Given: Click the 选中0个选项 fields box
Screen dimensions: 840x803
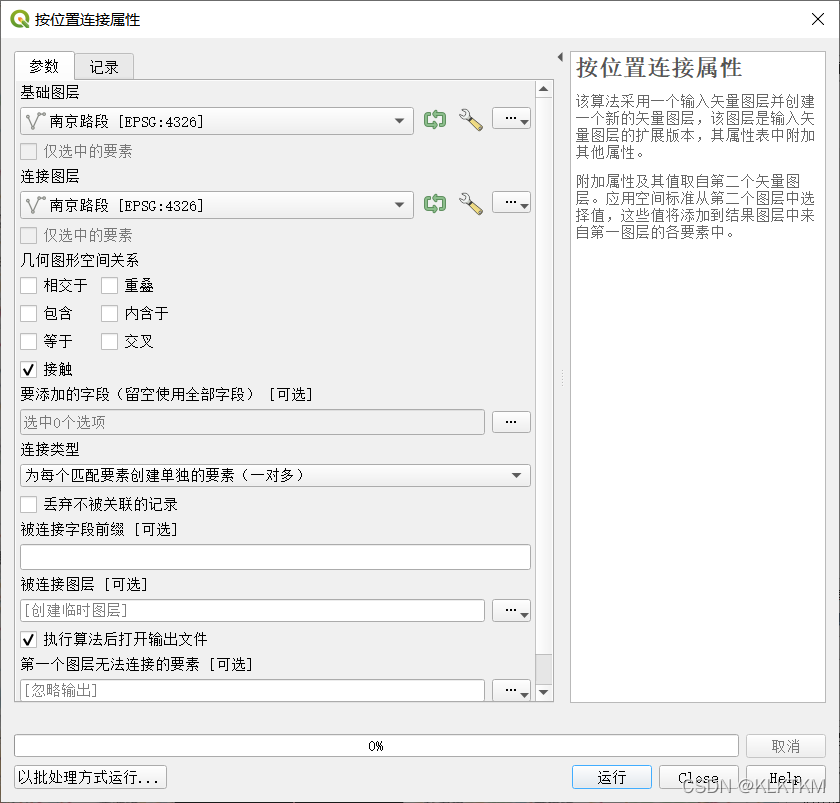Looking at the screenshot, I should pos(252,422).
